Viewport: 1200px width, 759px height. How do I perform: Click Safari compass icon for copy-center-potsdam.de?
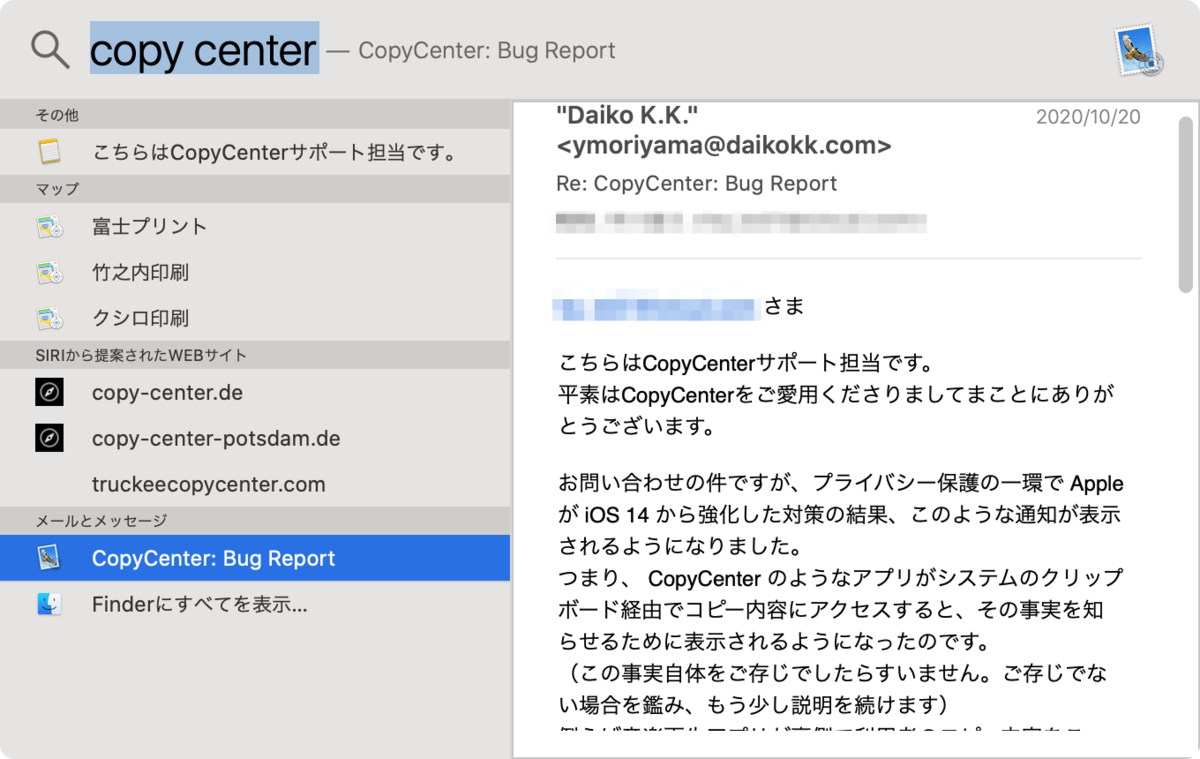(x=49, y=438)
